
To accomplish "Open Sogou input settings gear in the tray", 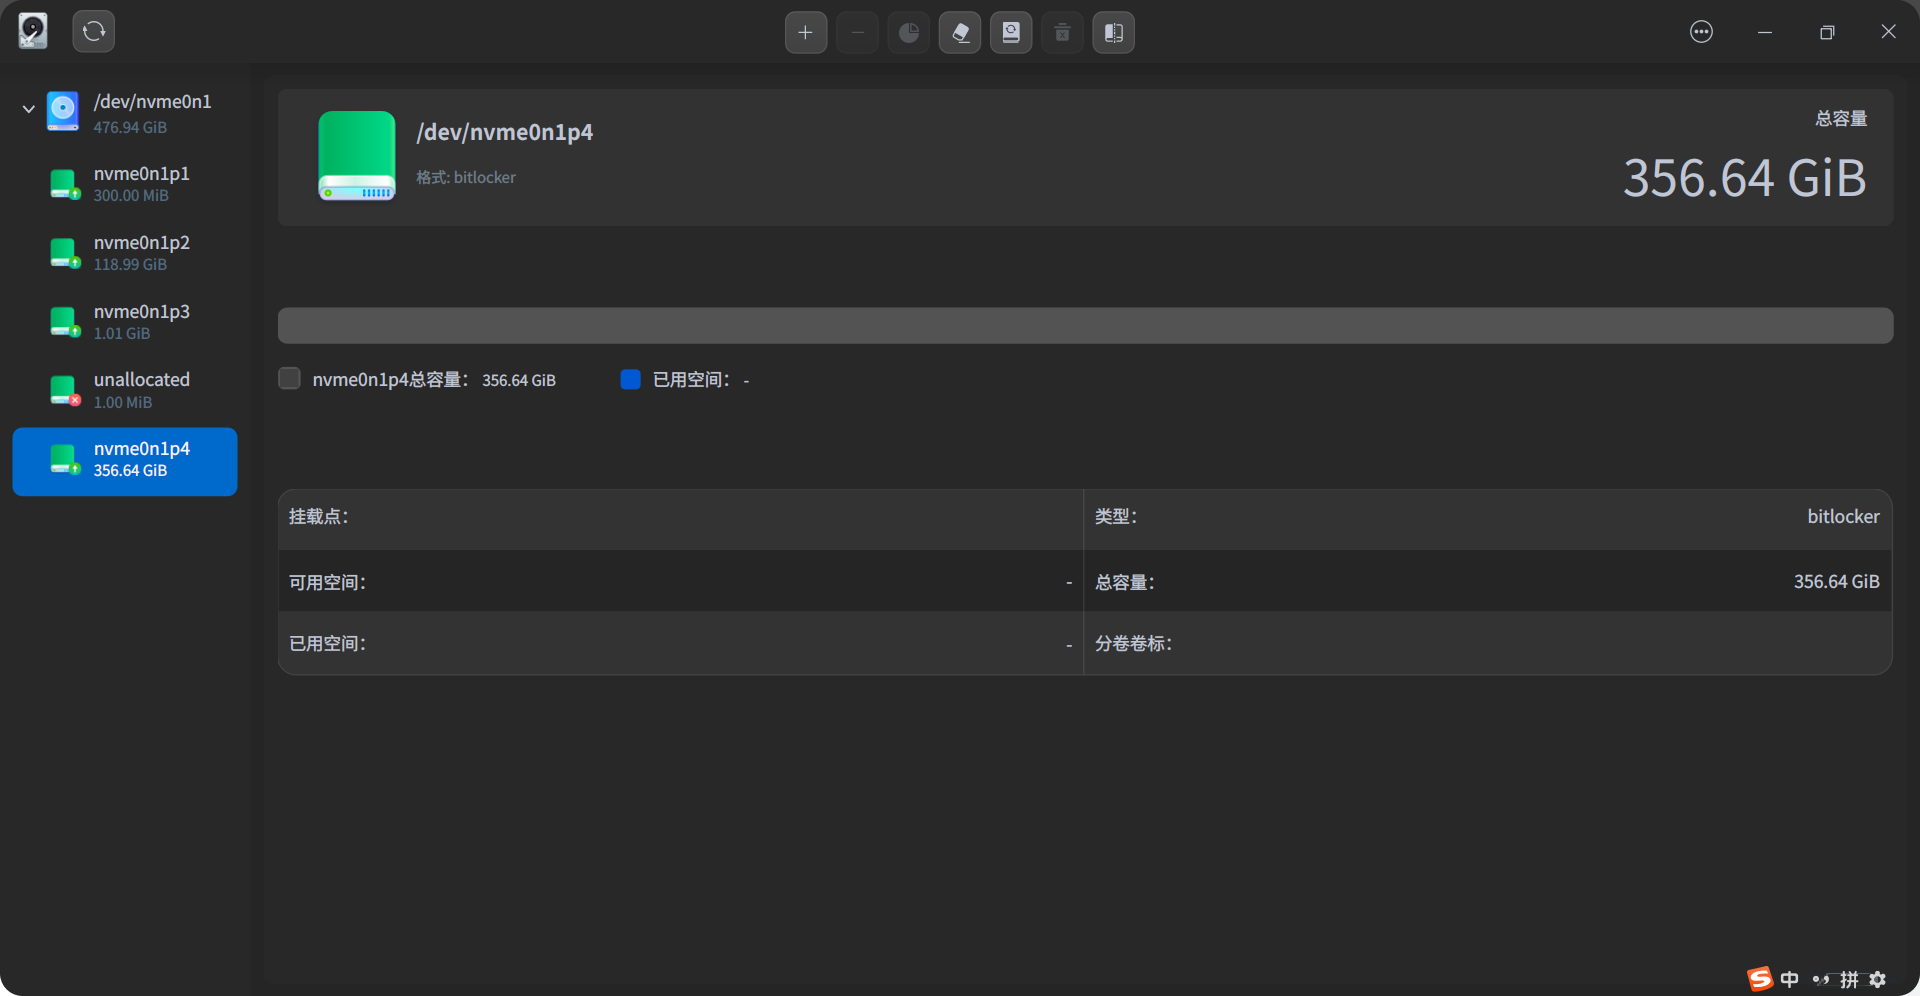I will 1880,980.
